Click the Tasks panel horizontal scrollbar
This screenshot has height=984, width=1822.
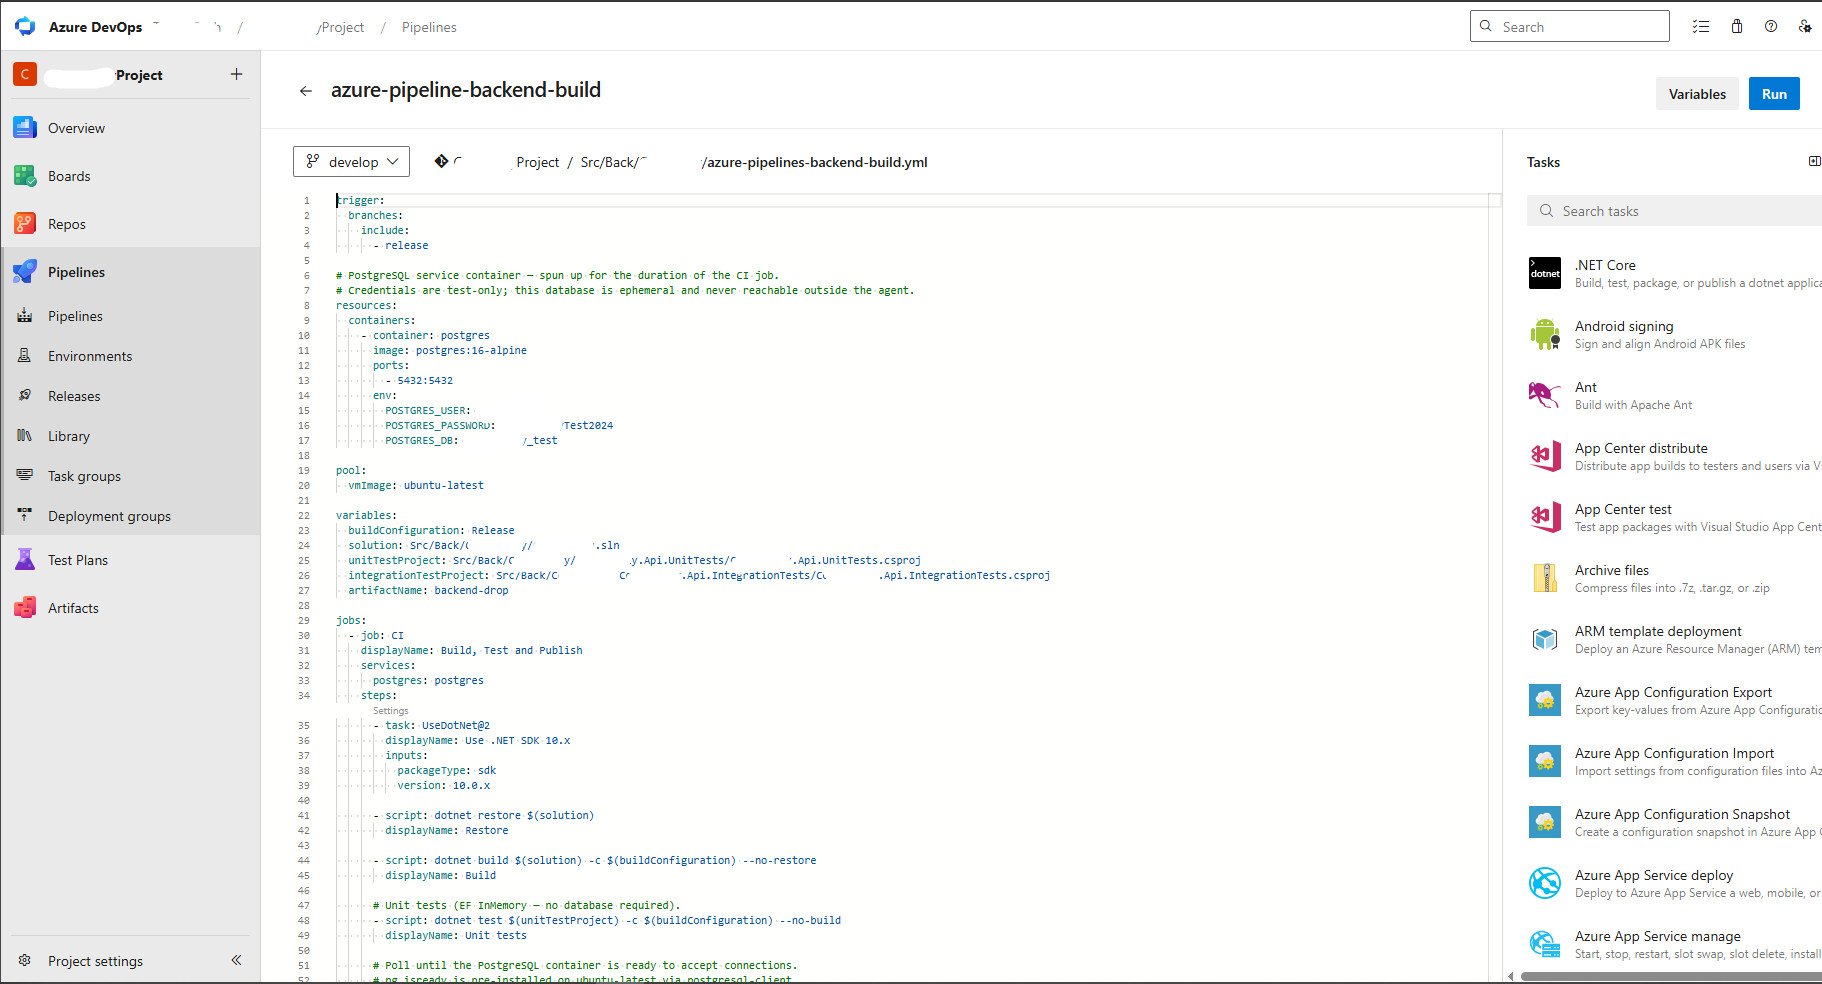pos(1670,977)
